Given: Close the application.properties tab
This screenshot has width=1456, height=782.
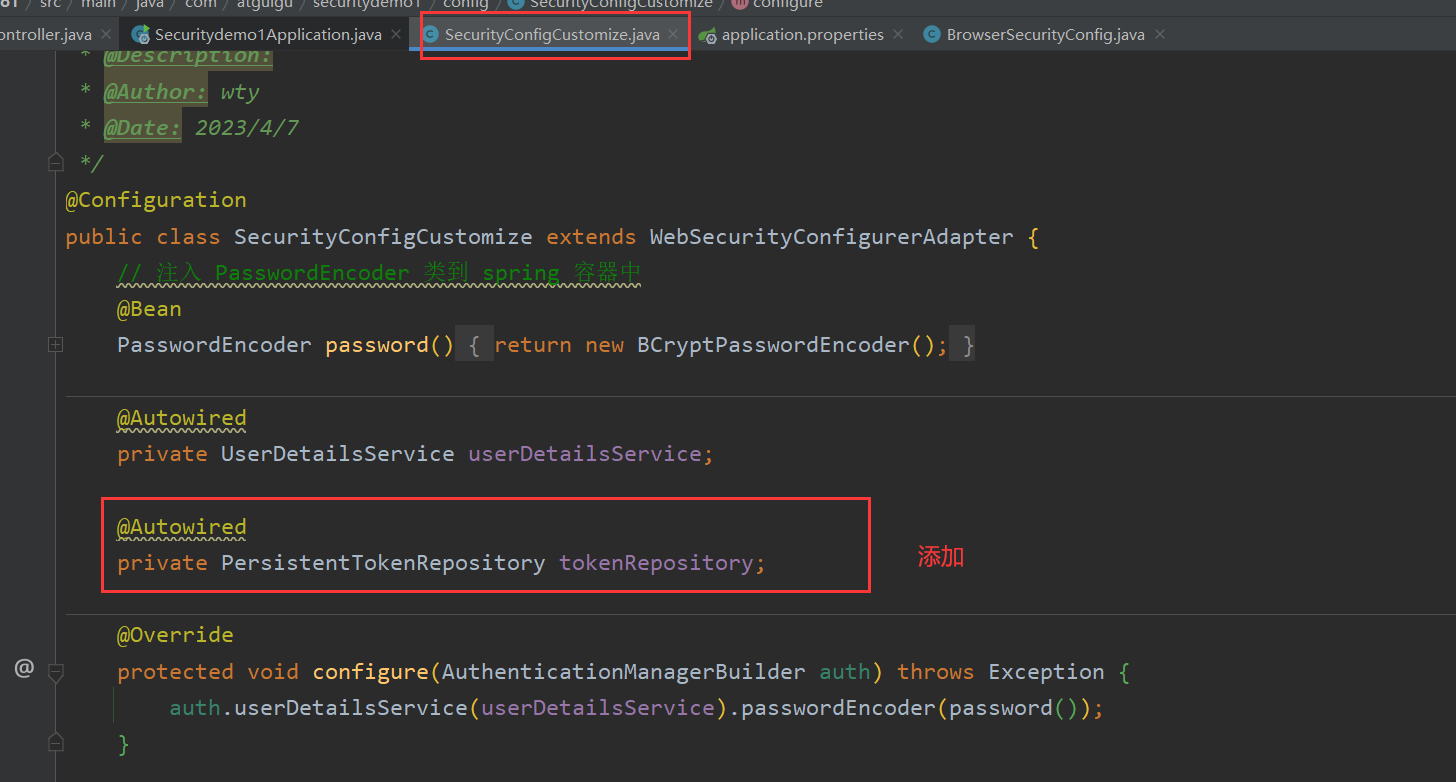Looking at the screenshot, I should pos(898,34).
